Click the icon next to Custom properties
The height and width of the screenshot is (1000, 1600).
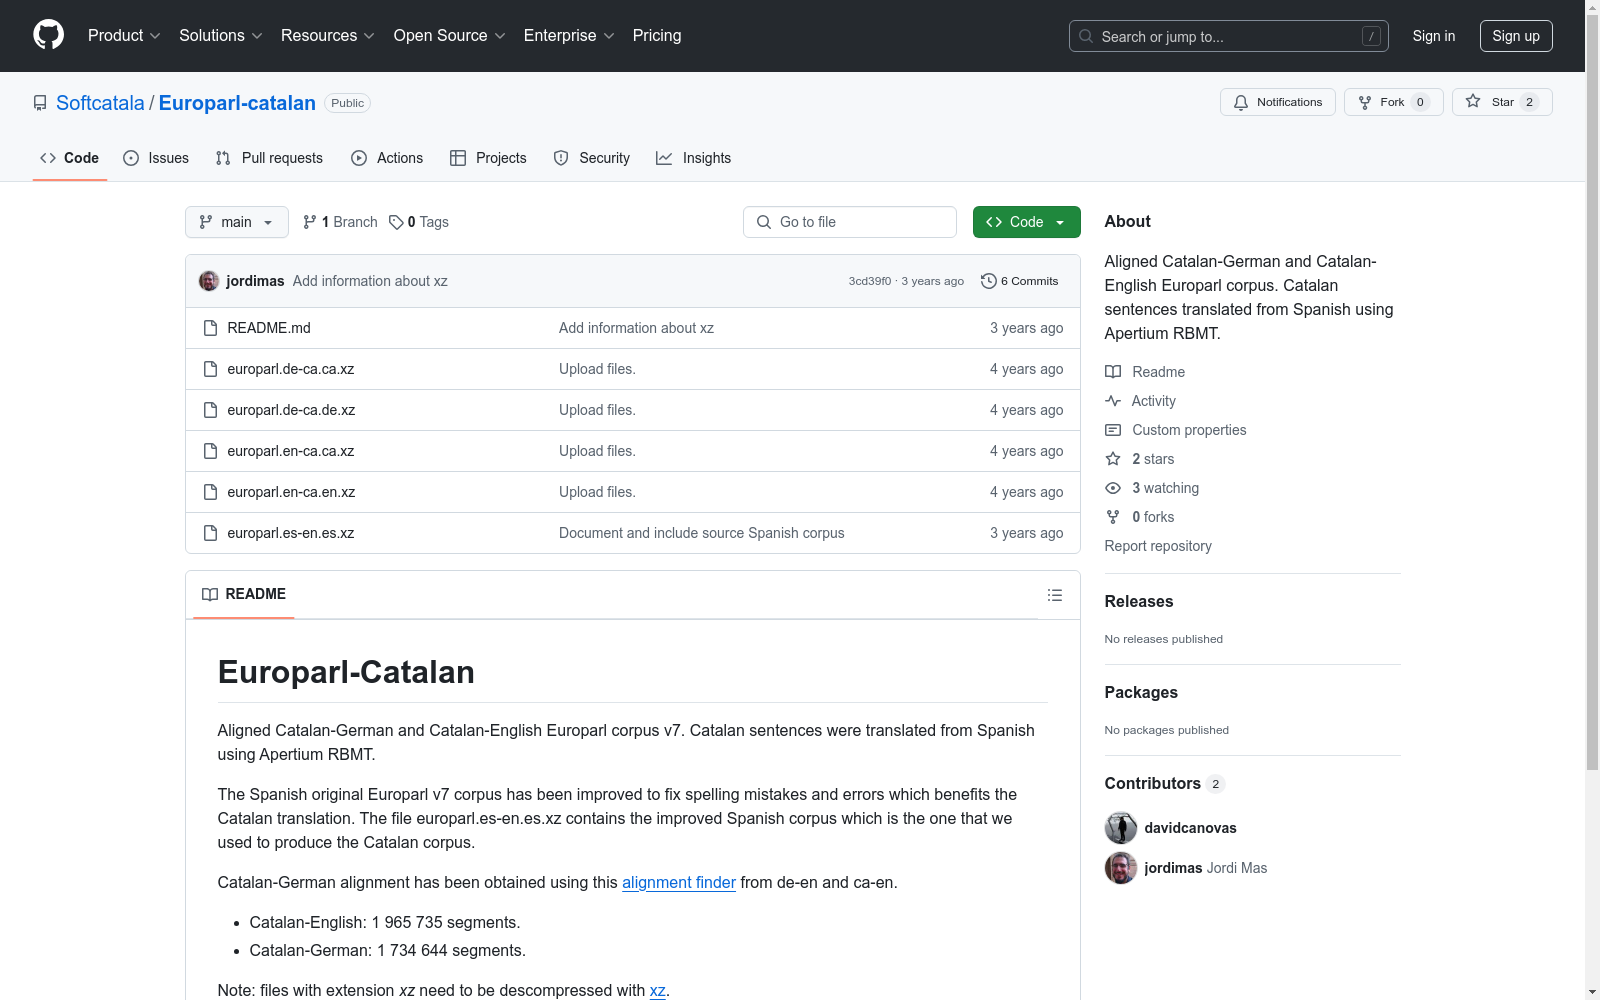coord(1113,430)
